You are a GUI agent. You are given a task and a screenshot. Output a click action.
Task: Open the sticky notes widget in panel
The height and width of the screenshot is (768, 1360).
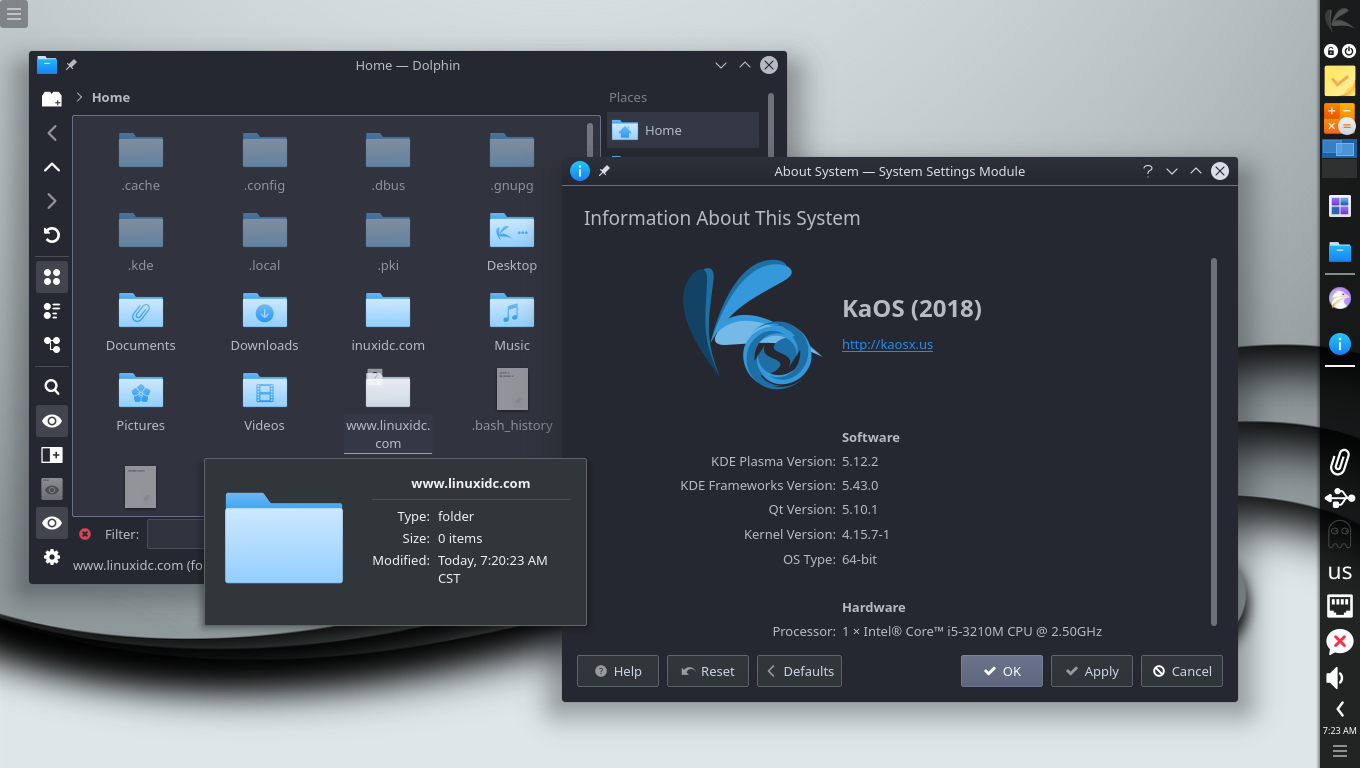tap(1340, 81)
